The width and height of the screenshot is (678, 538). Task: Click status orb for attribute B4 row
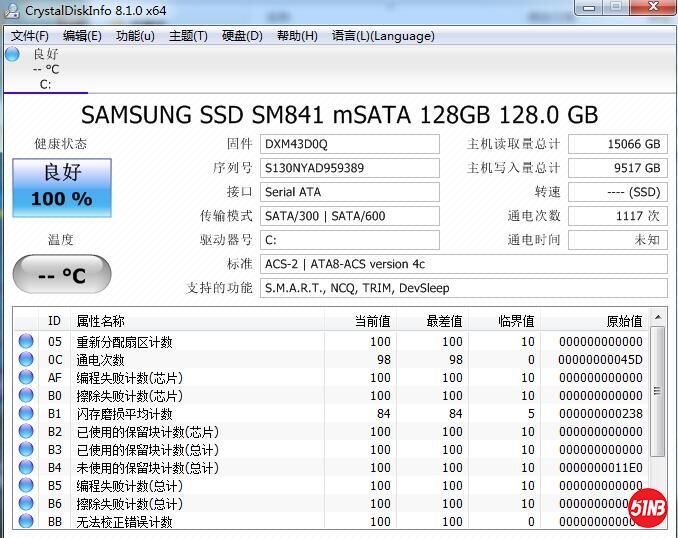(26, 468)
